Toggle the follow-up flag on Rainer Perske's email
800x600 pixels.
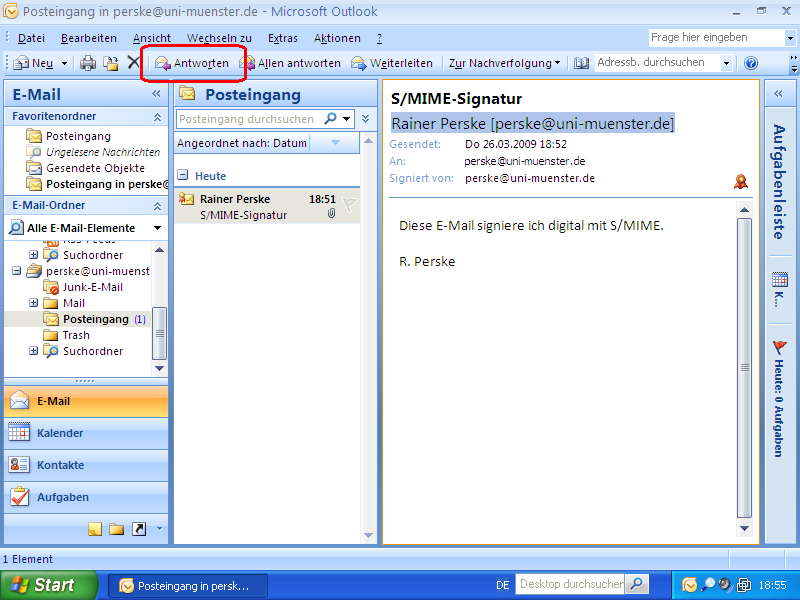tap(349, 204)
